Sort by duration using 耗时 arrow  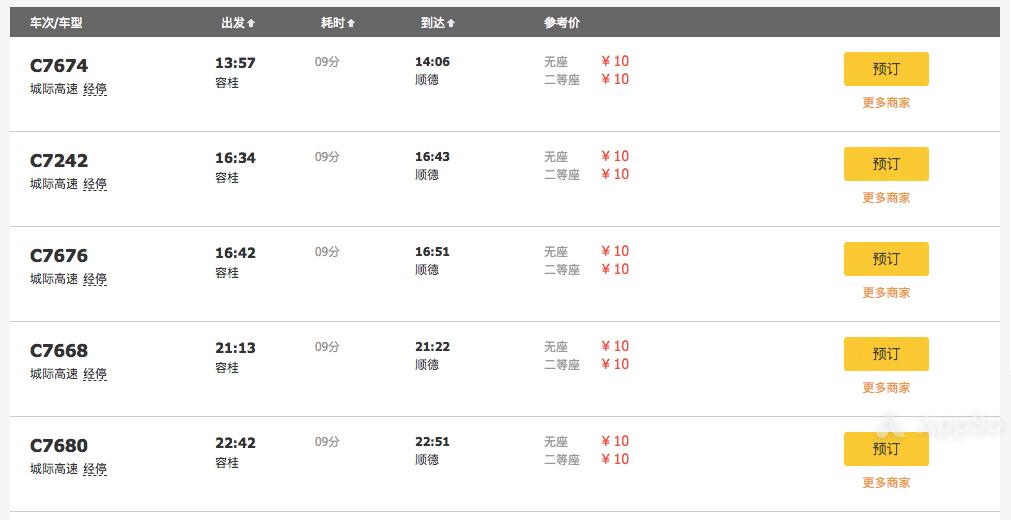351,23
